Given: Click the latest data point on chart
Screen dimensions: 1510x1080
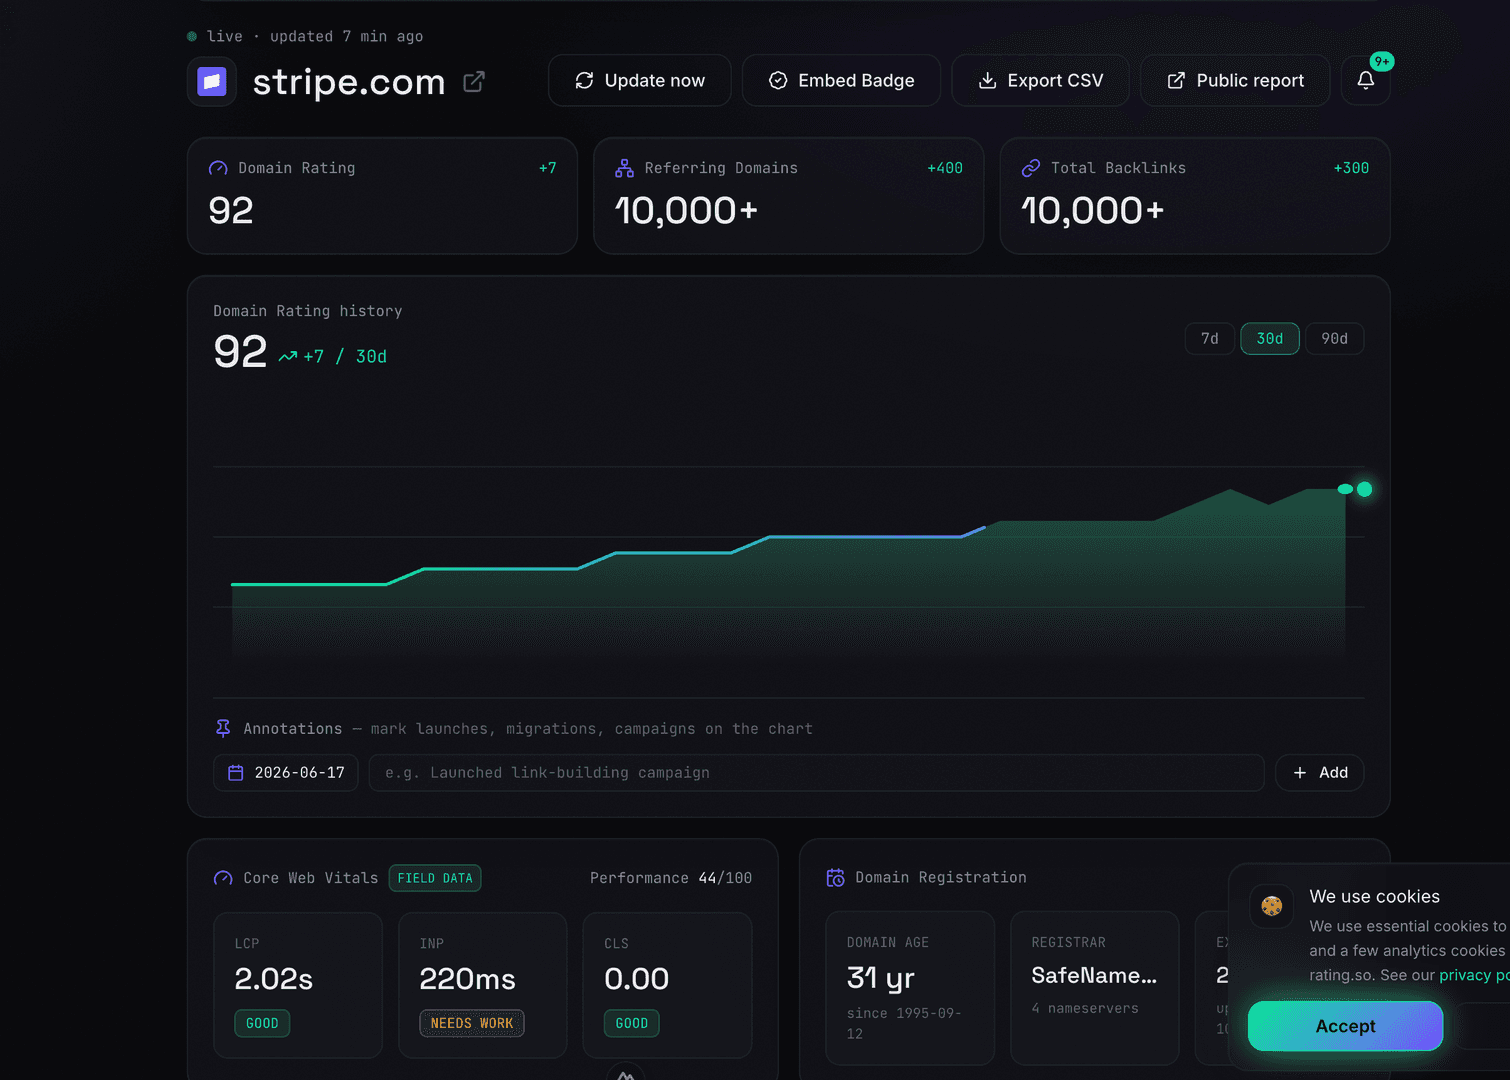Looking at the screenshot, I should tap(1364, 489).
